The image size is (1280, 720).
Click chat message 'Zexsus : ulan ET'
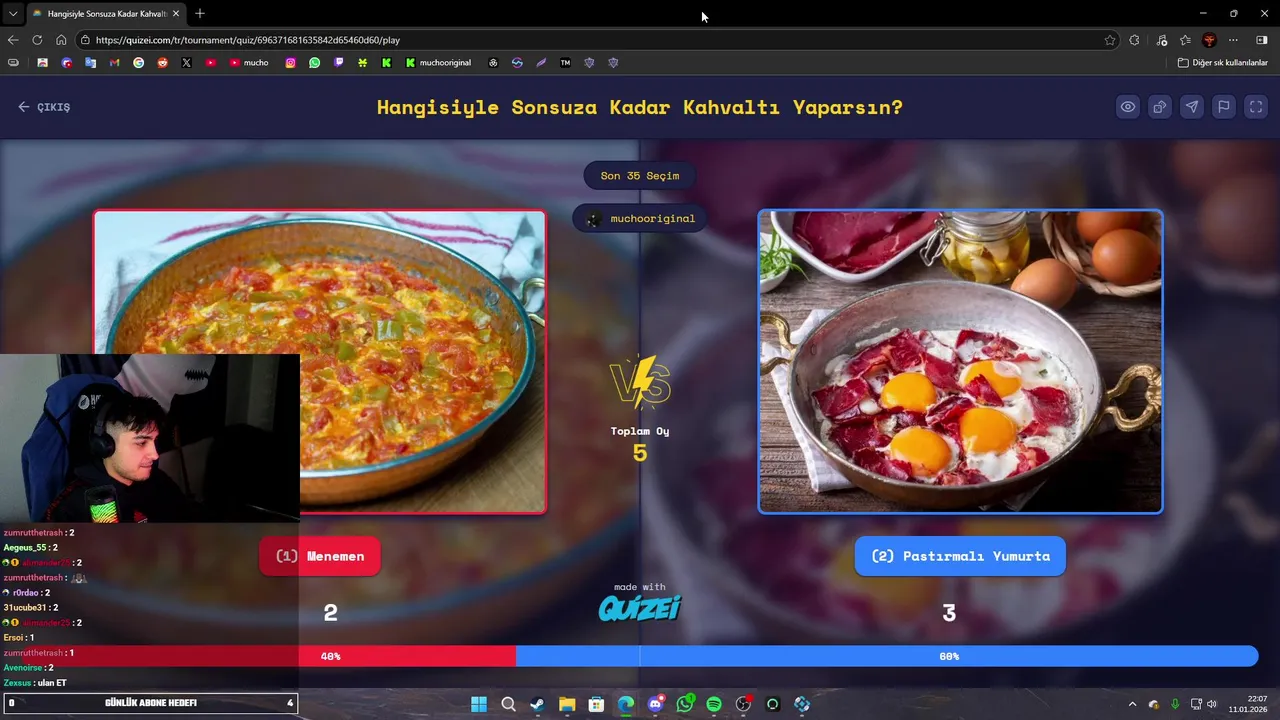point(35,683)
